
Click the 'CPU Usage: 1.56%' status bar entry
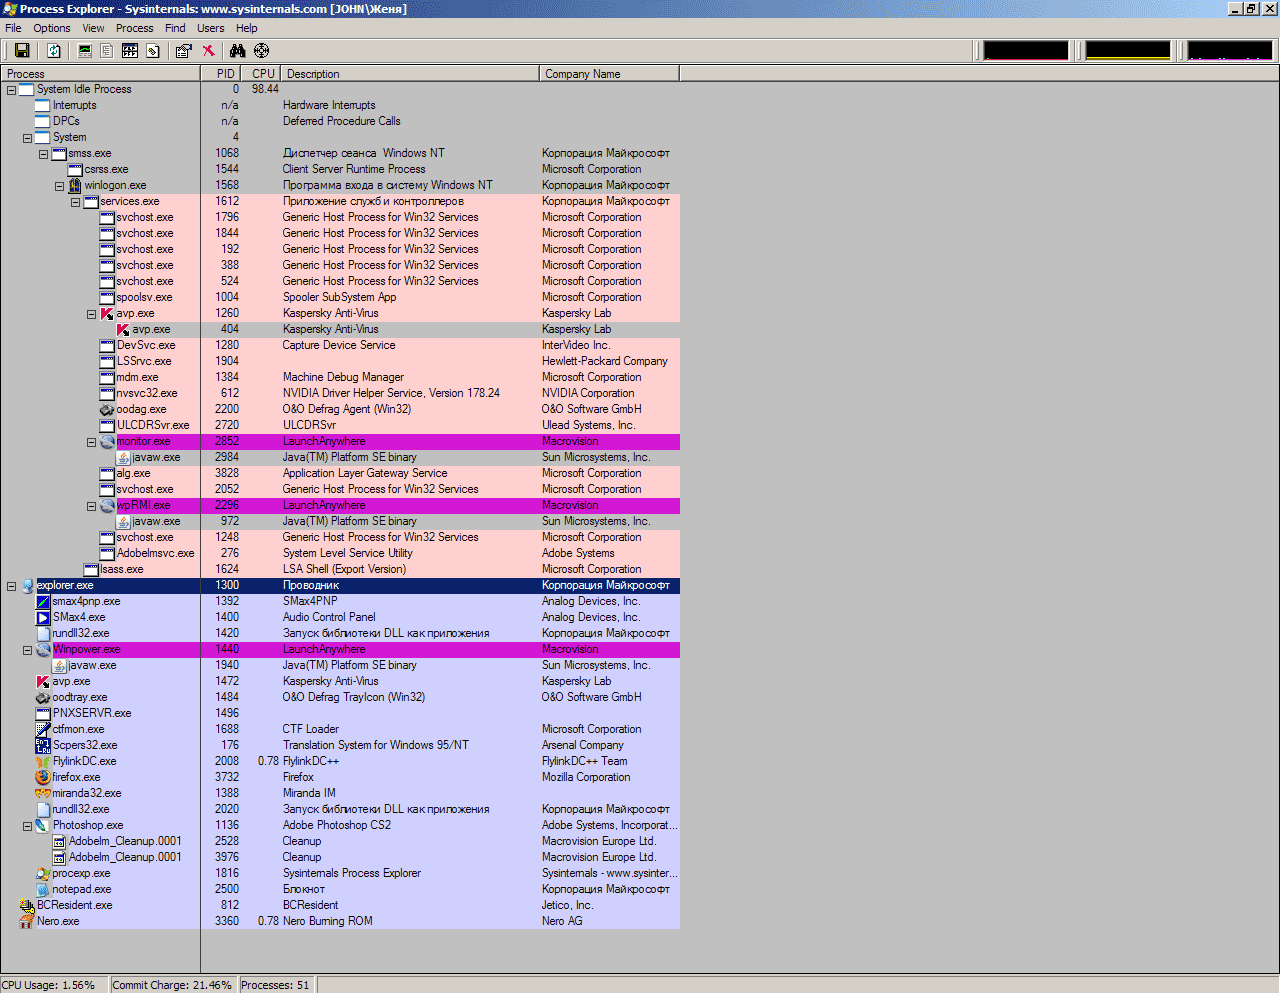[54, 985]
